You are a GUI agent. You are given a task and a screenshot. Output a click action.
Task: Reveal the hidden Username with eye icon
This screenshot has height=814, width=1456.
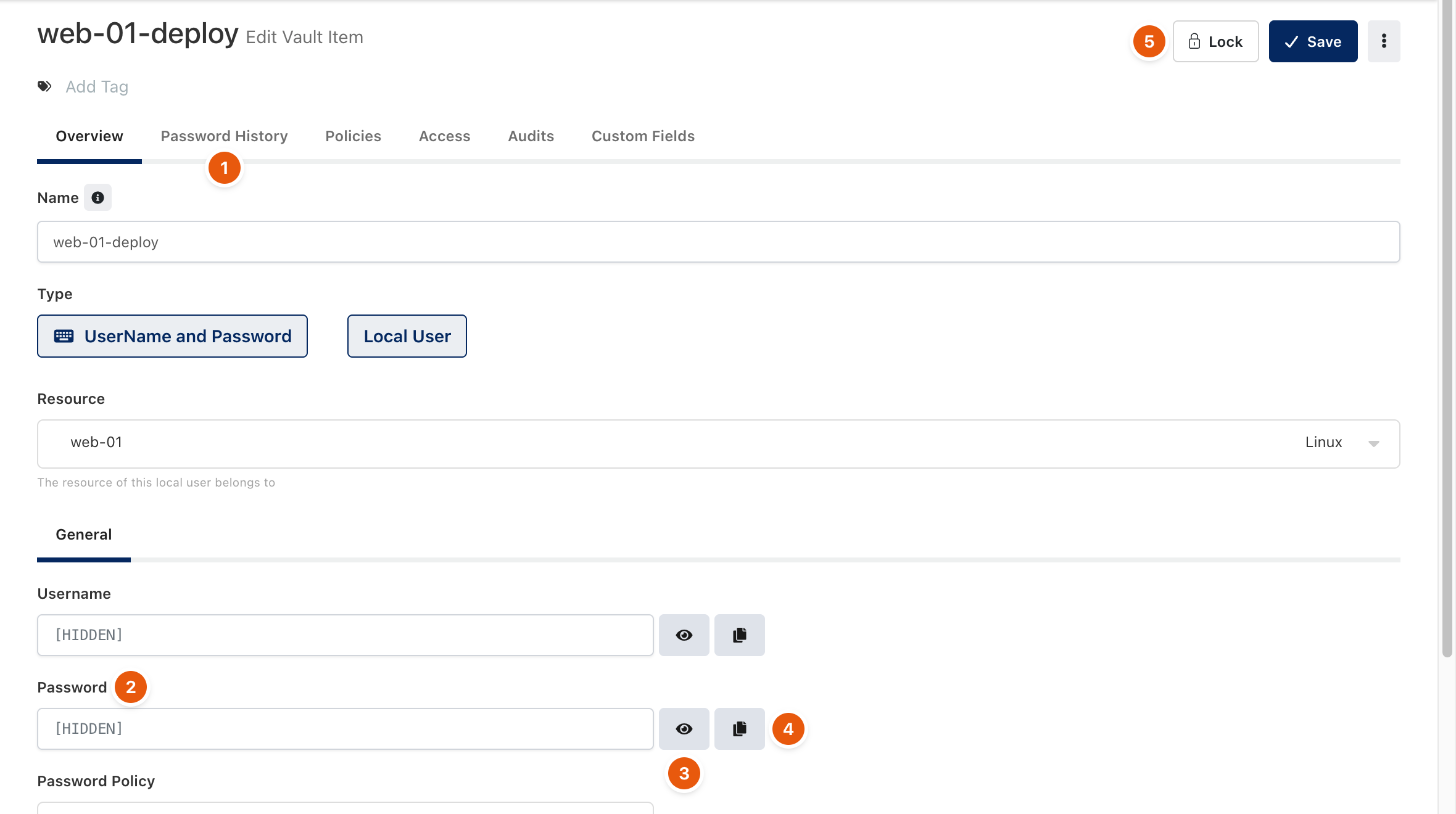684,635
